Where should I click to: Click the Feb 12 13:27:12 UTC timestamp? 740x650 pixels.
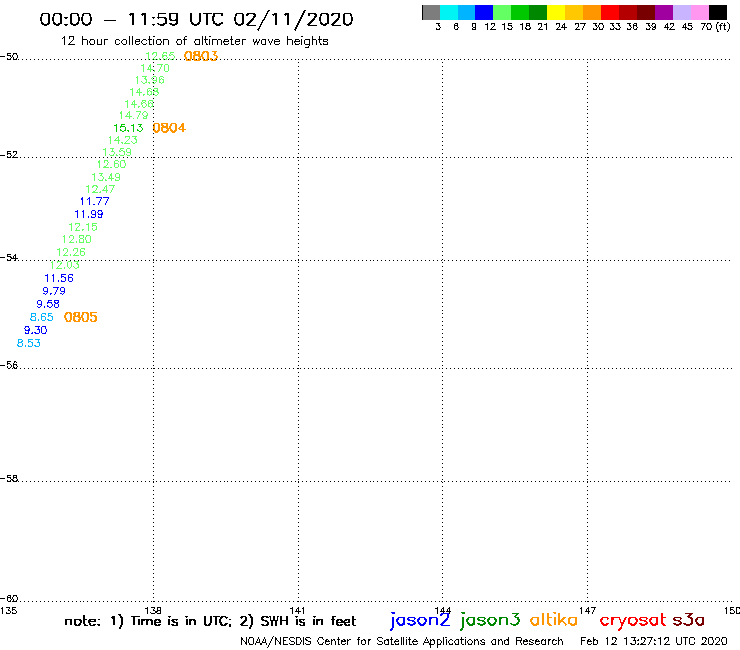[x=654, y=642]
